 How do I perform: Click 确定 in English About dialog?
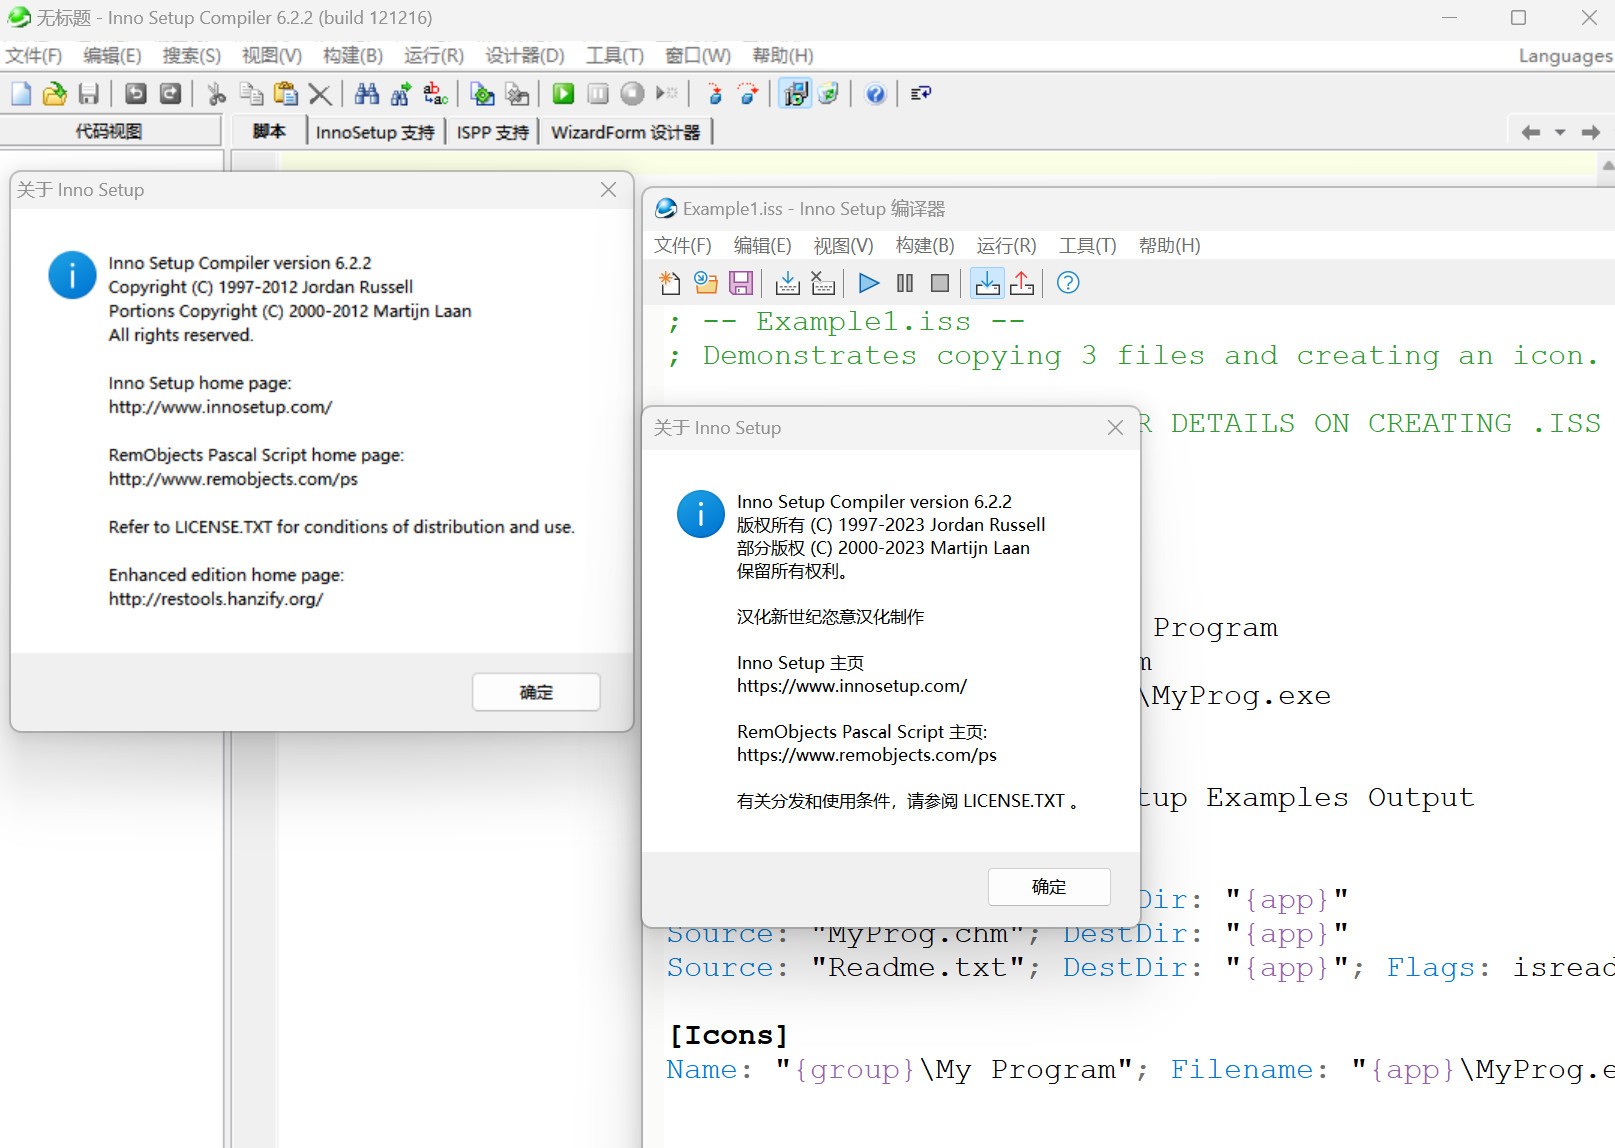[x=536, y=692]
